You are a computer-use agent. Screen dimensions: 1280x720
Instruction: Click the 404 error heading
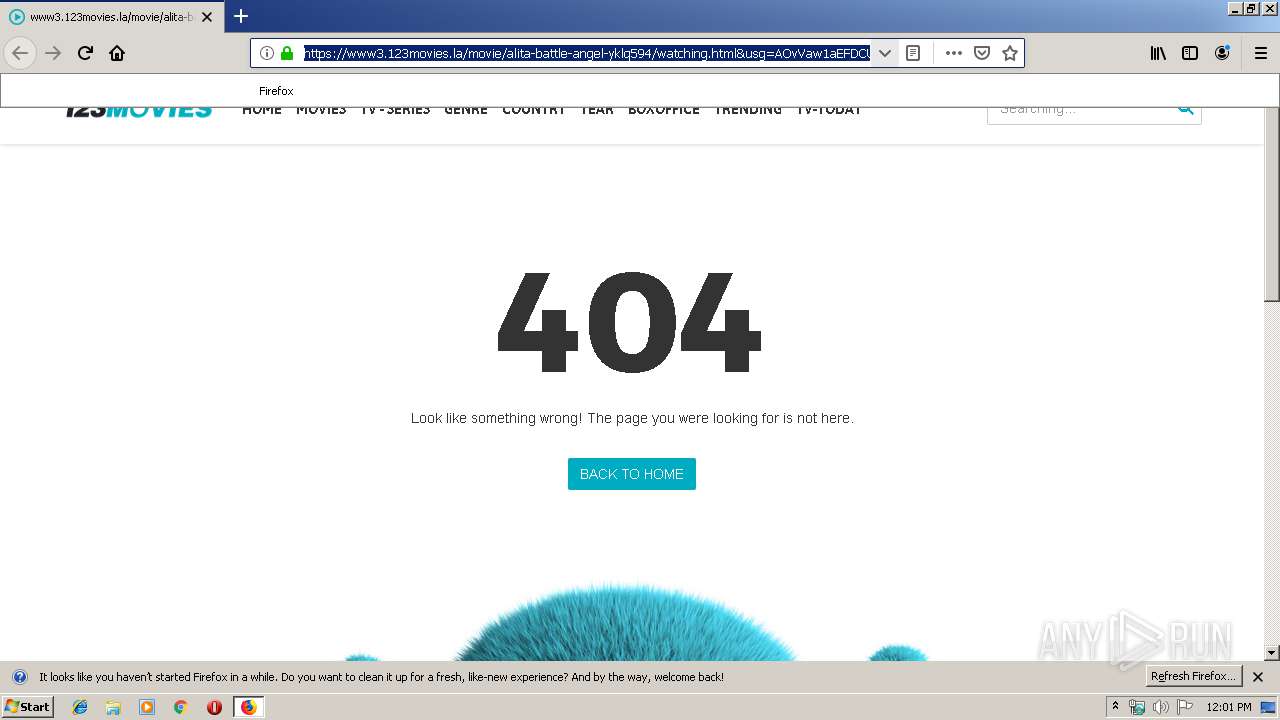630,324
